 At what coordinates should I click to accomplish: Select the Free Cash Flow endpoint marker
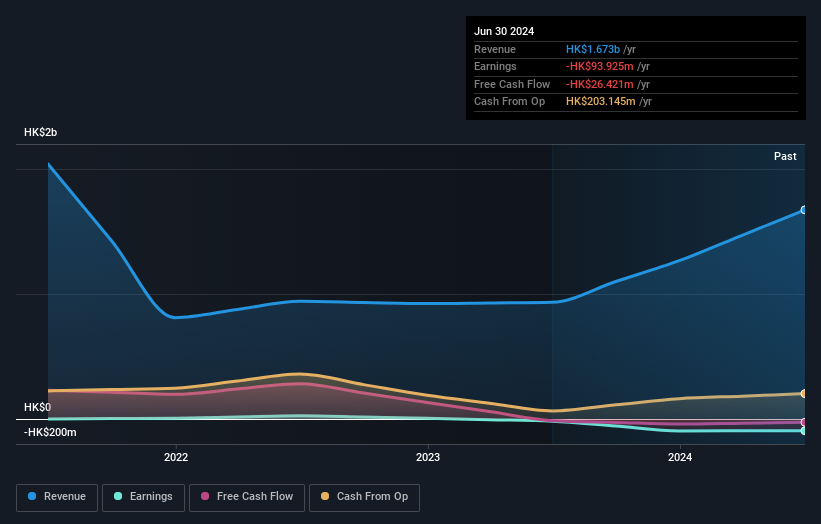pyautogui.click(x=804, y=422)
